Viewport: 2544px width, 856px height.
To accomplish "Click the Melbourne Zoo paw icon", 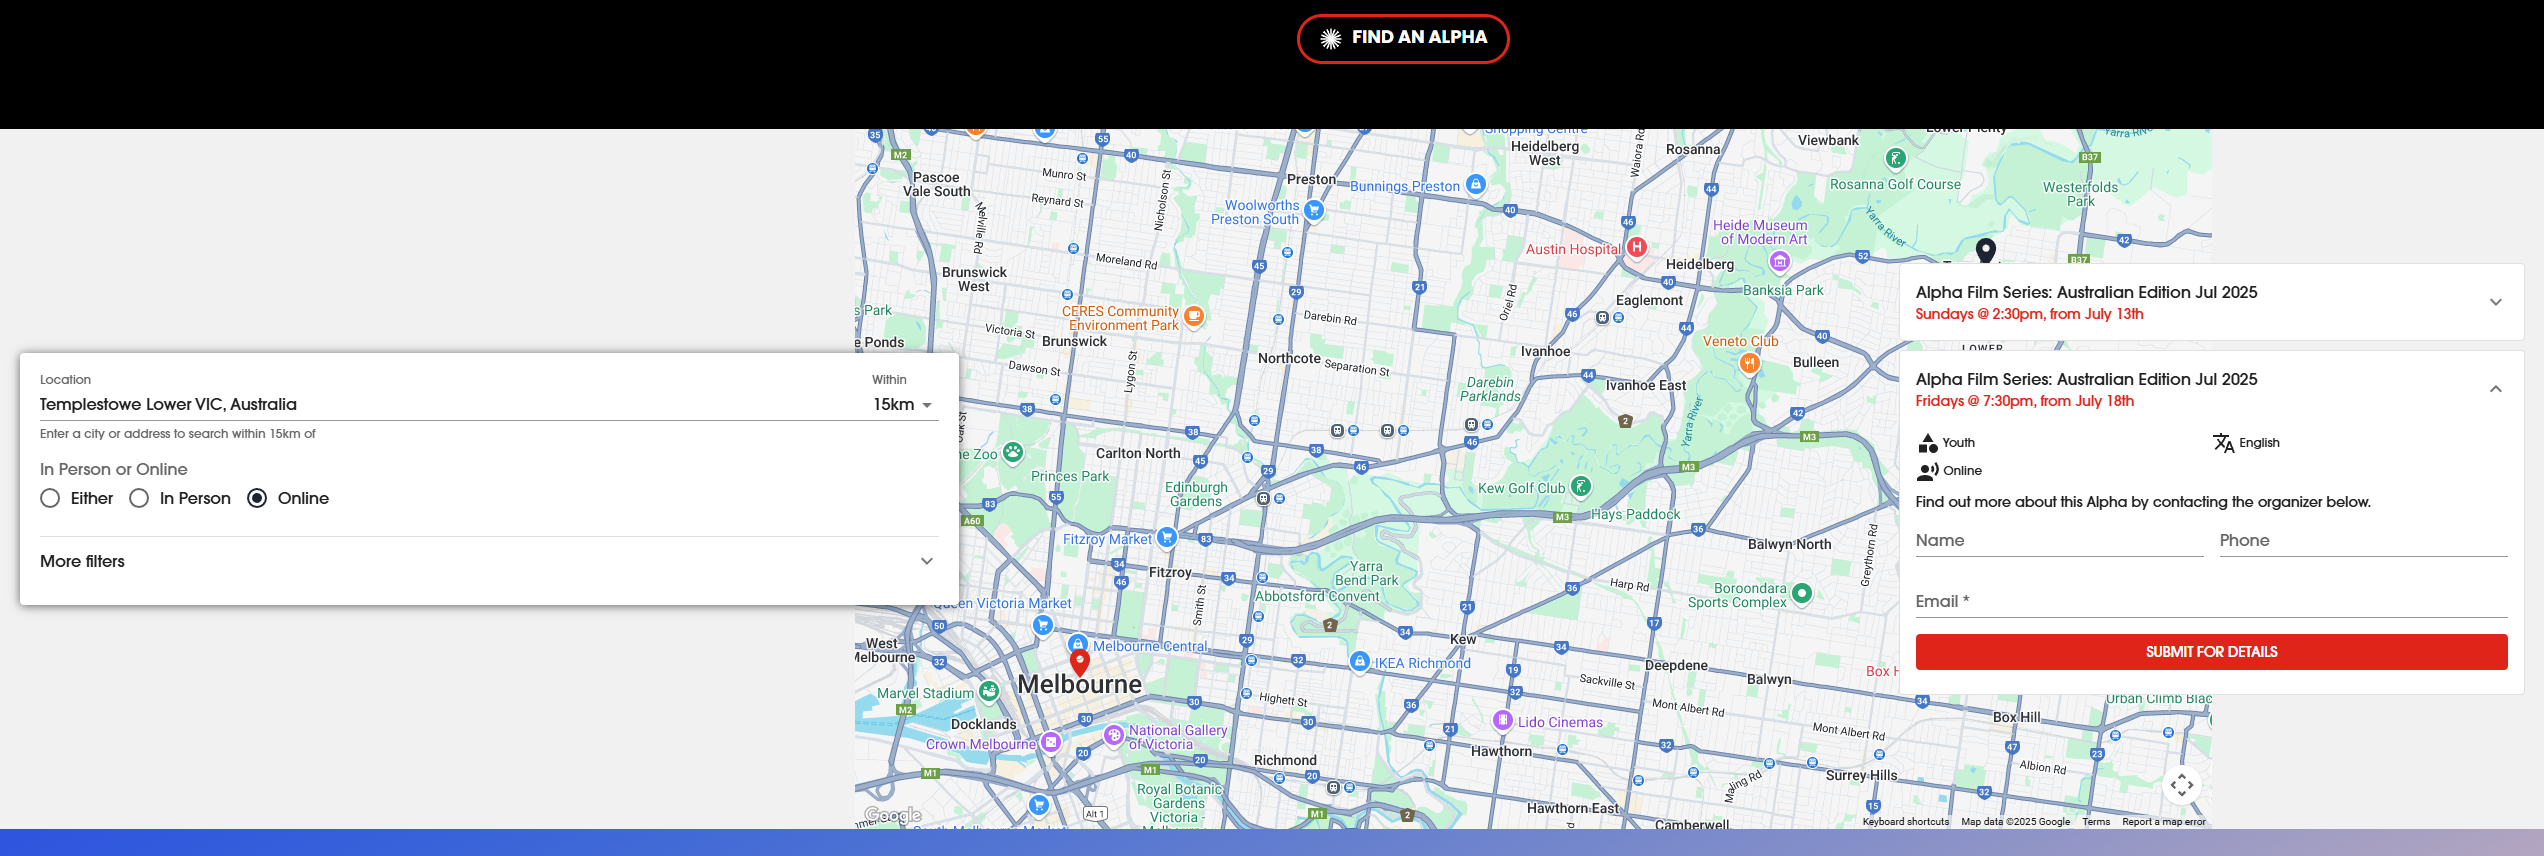I will click(x=1013, y=453).
